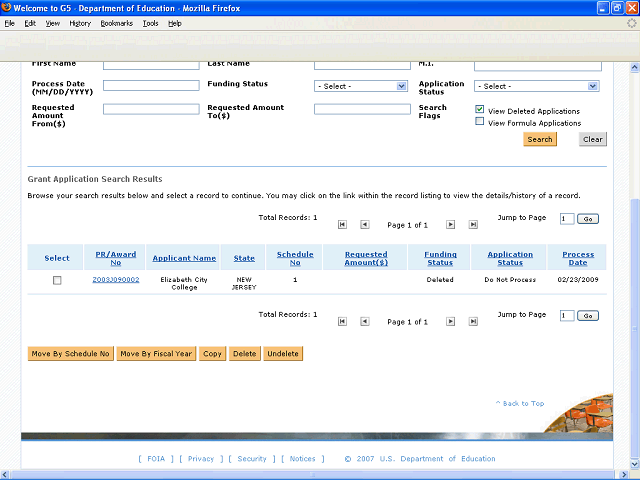Viewport: 640px width, 480px height.
Task: Click upper Go button beside Jump to Page
Action: 588,219
